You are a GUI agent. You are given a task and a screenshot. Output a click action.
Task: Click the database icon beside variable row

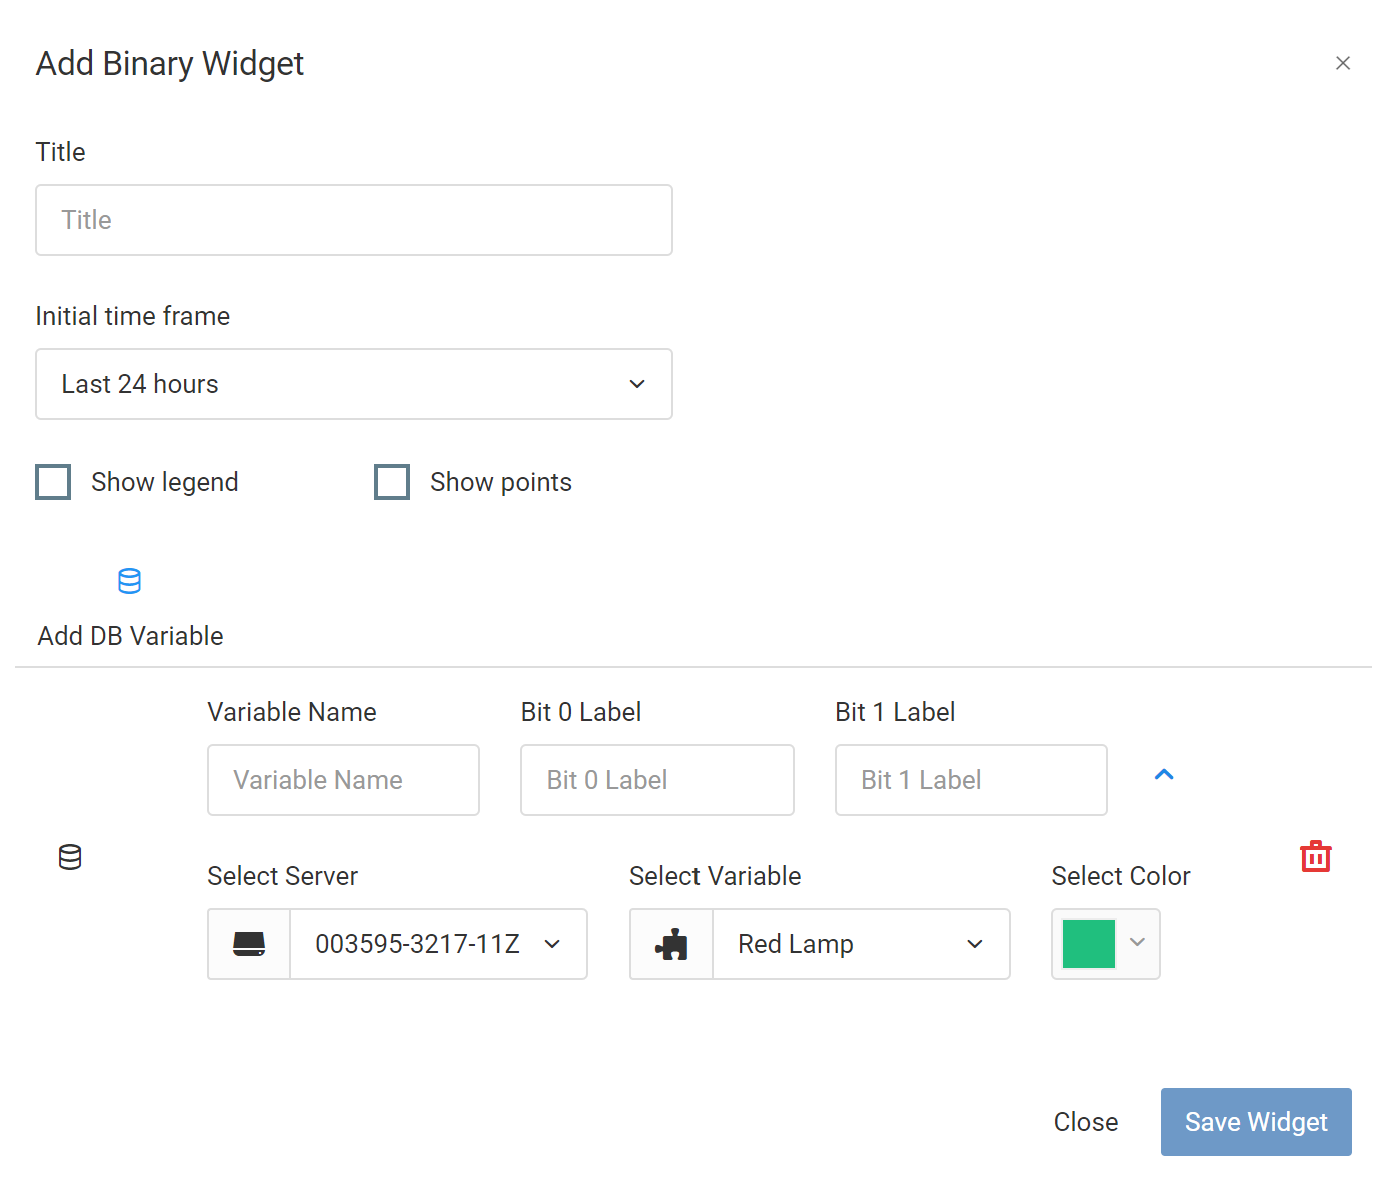[x=70, y=857]
